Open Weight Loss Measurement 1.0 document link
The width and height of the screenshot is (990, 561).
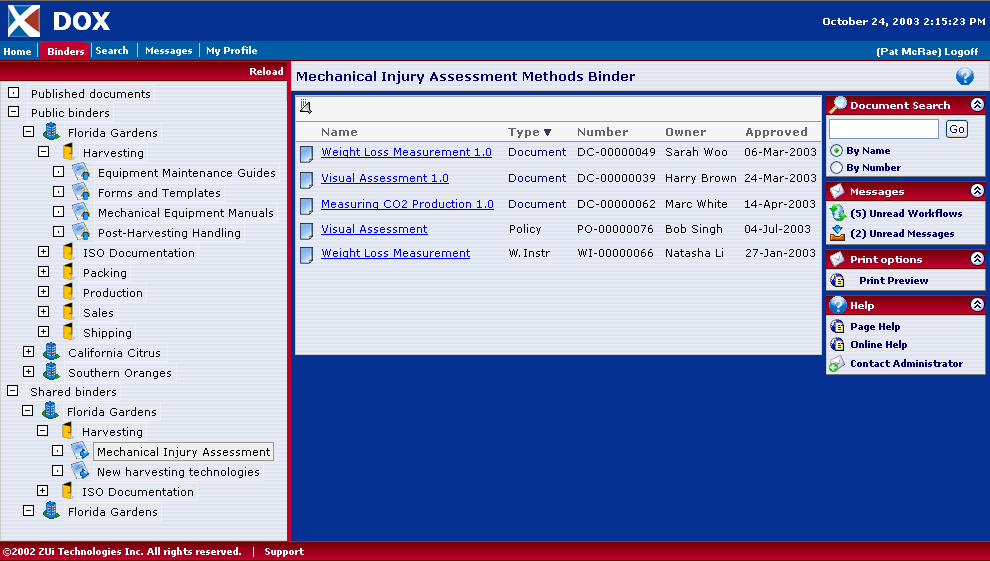pos(406,152)
